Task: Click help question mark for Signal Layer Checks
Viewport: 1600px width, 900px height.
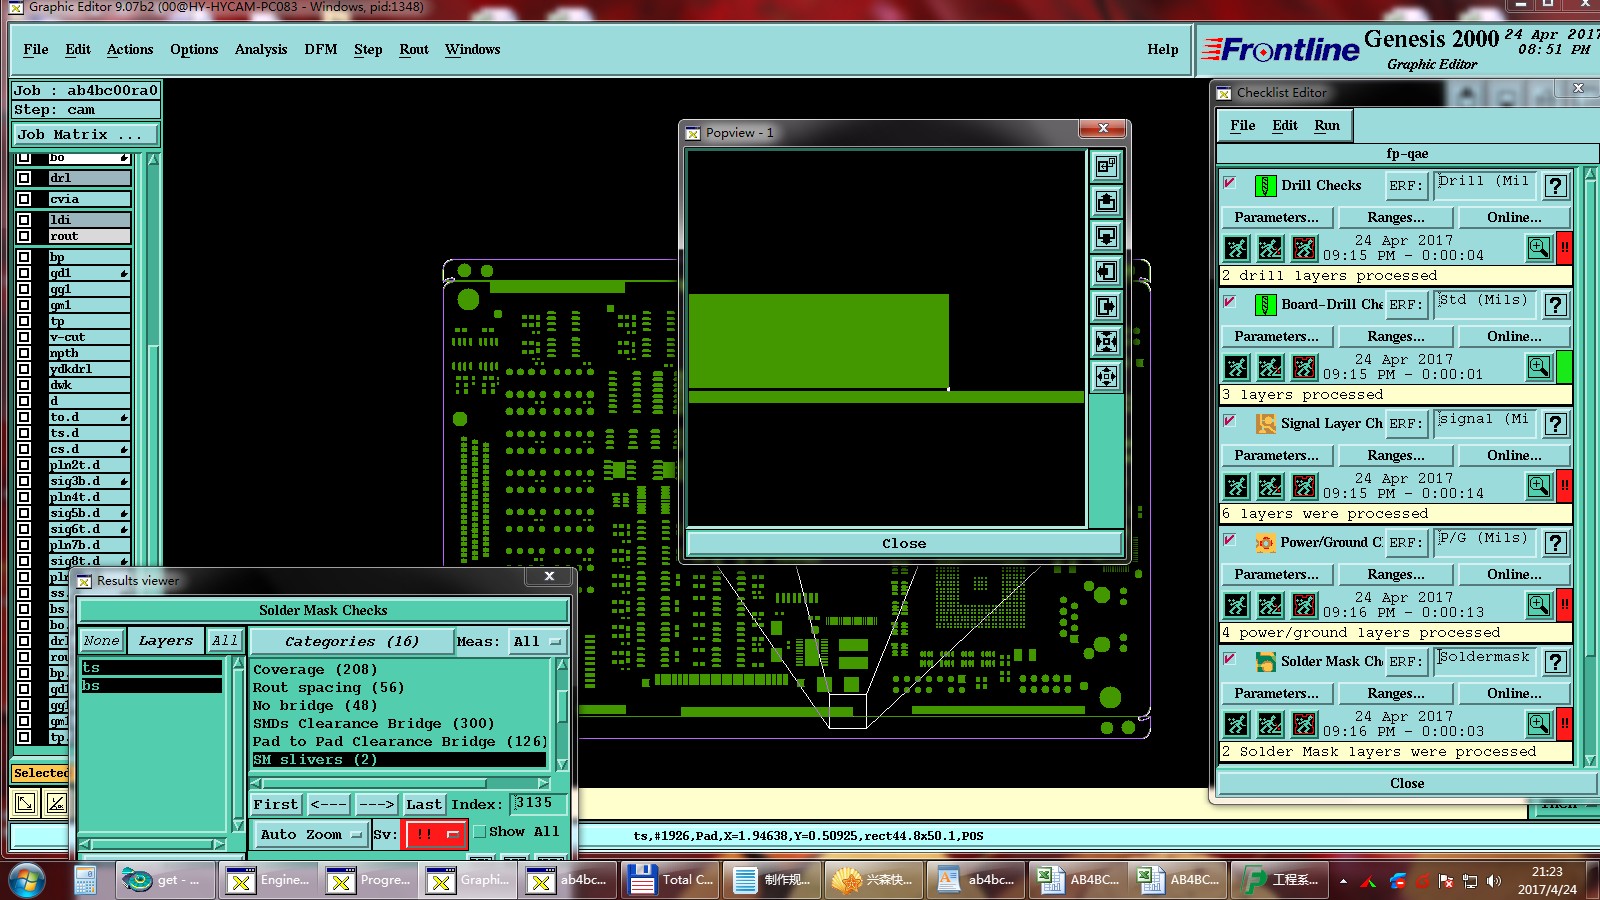Action: point(1555,424)
